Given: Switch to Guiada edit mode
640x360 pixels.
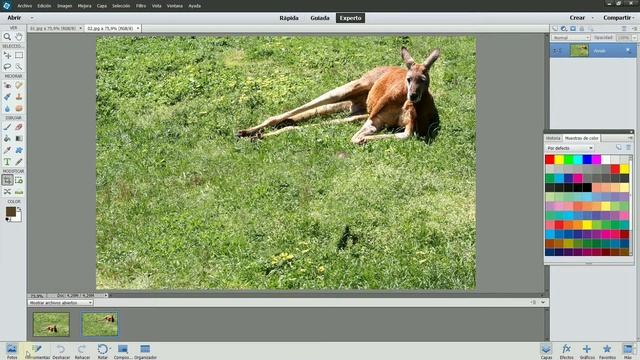Looking at the screenshot, I should click(x=320, y=18).
